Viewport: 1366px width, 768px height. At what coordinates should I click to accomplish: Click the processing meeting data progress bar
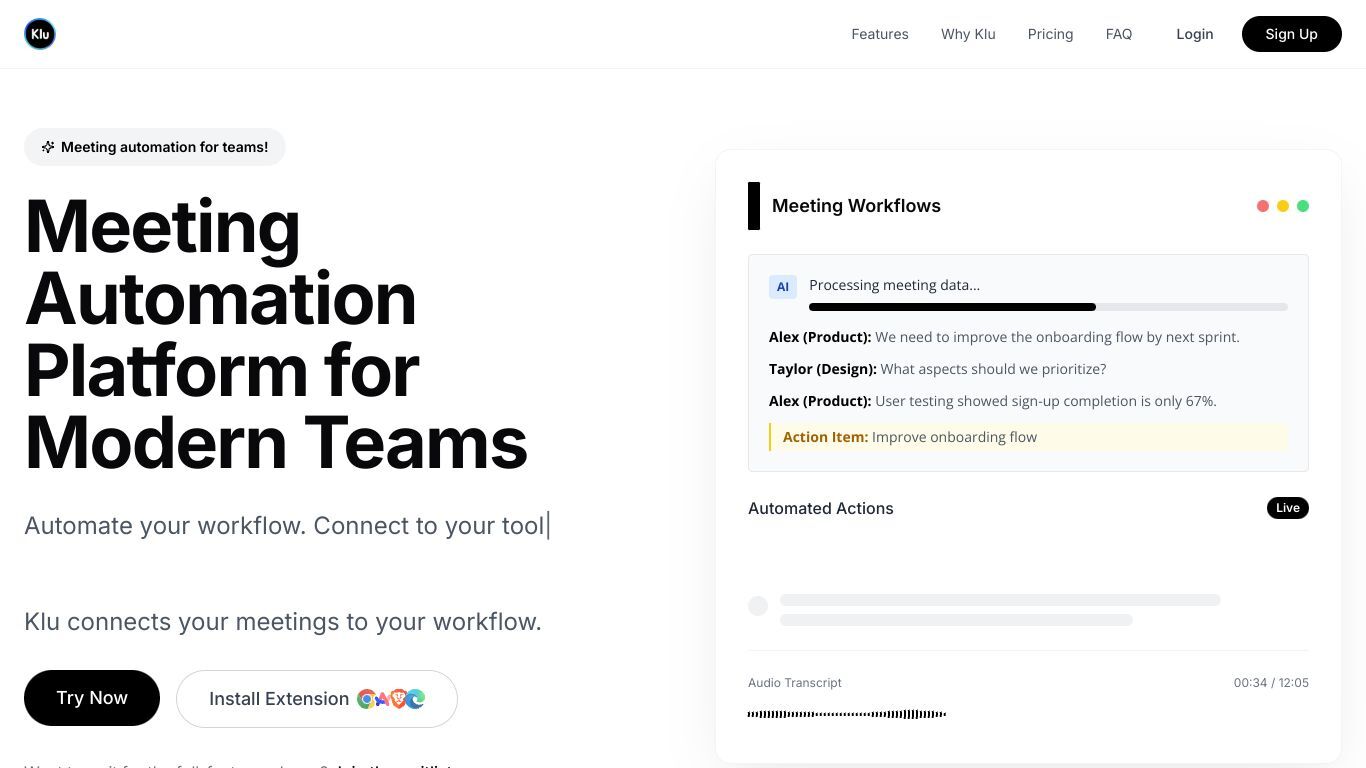[1048, 307]
